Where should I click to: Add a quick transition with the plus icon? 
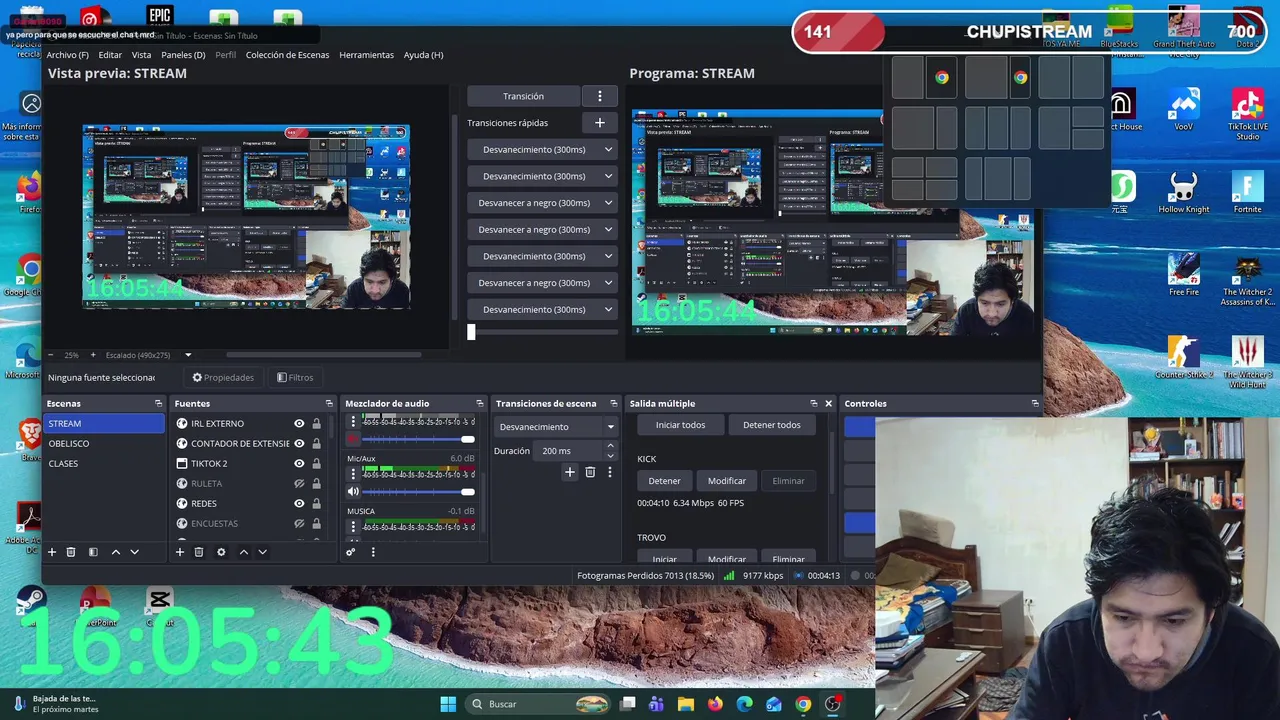pos(600,123)
